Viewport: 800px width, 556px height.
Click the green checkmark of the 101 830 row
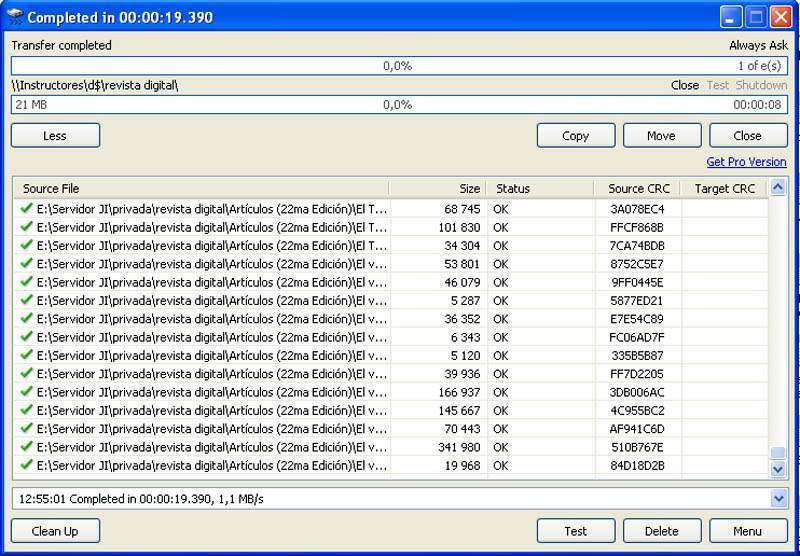tap(27, 226)
